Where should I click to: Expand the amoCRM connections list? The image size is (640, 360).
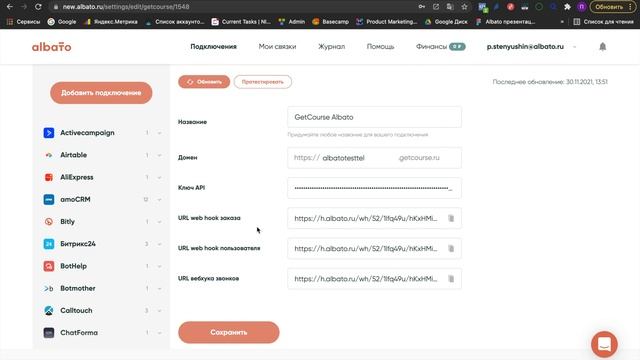coord(160,200)
